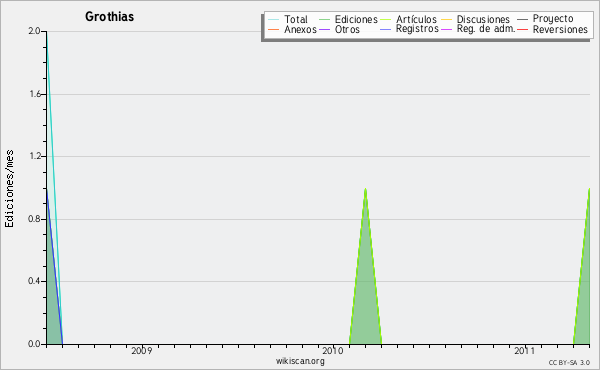
Task: Click the Total cyan line swatch
Action: point(274,19)
